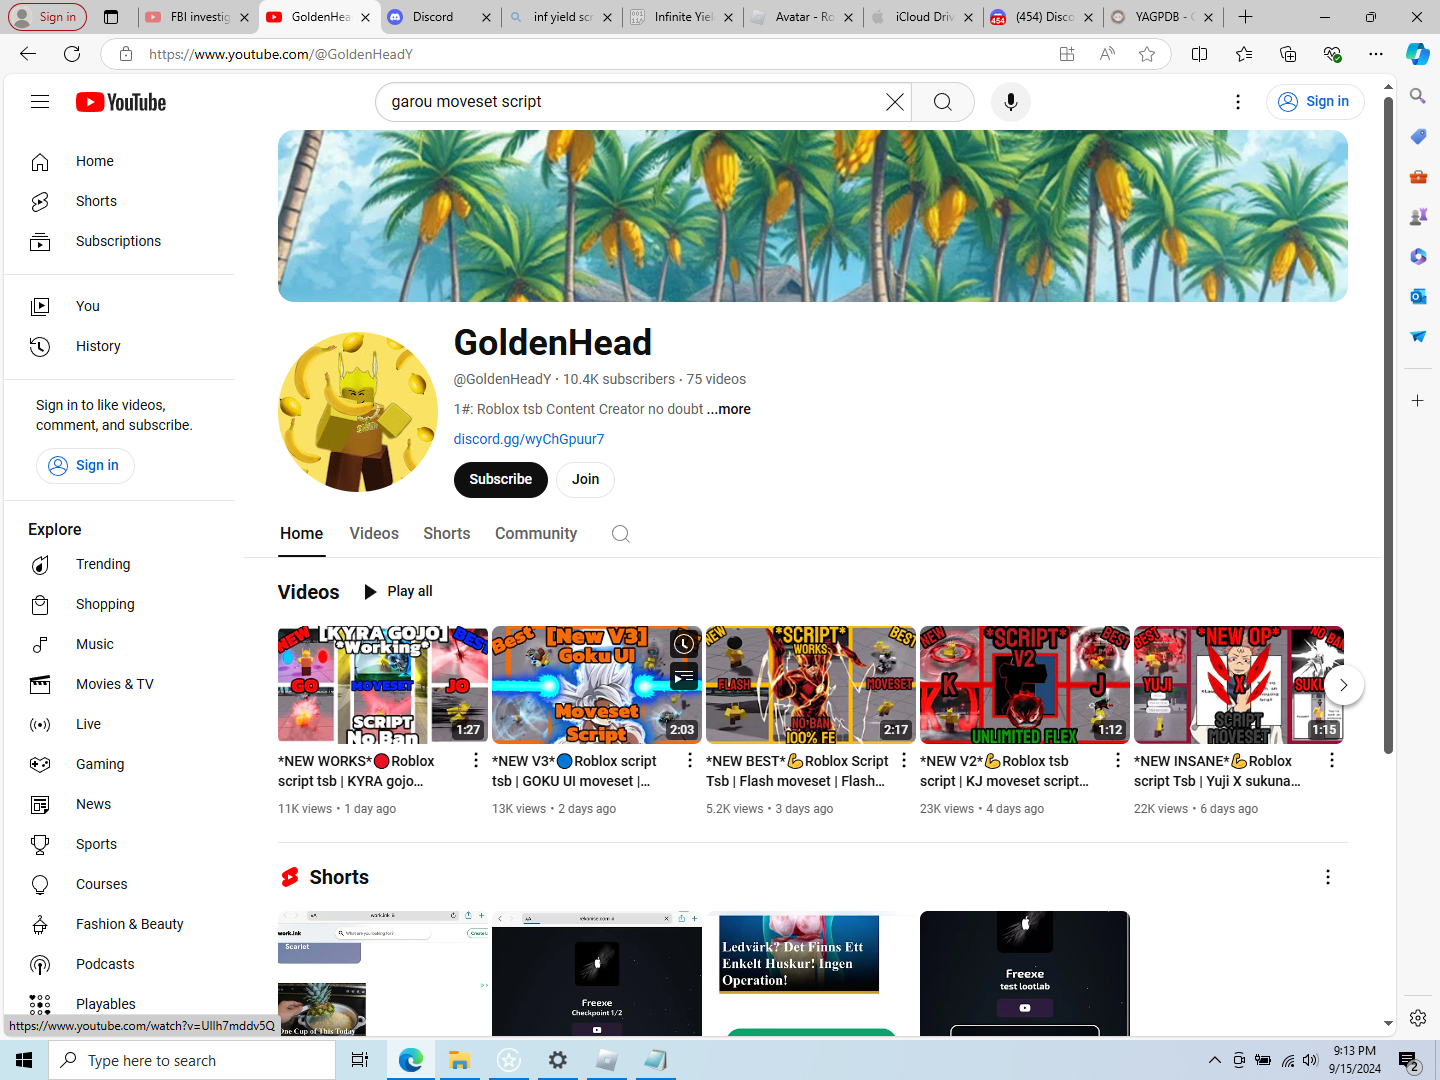Open Edge Settings and more menu

[x=1376, y=54]
